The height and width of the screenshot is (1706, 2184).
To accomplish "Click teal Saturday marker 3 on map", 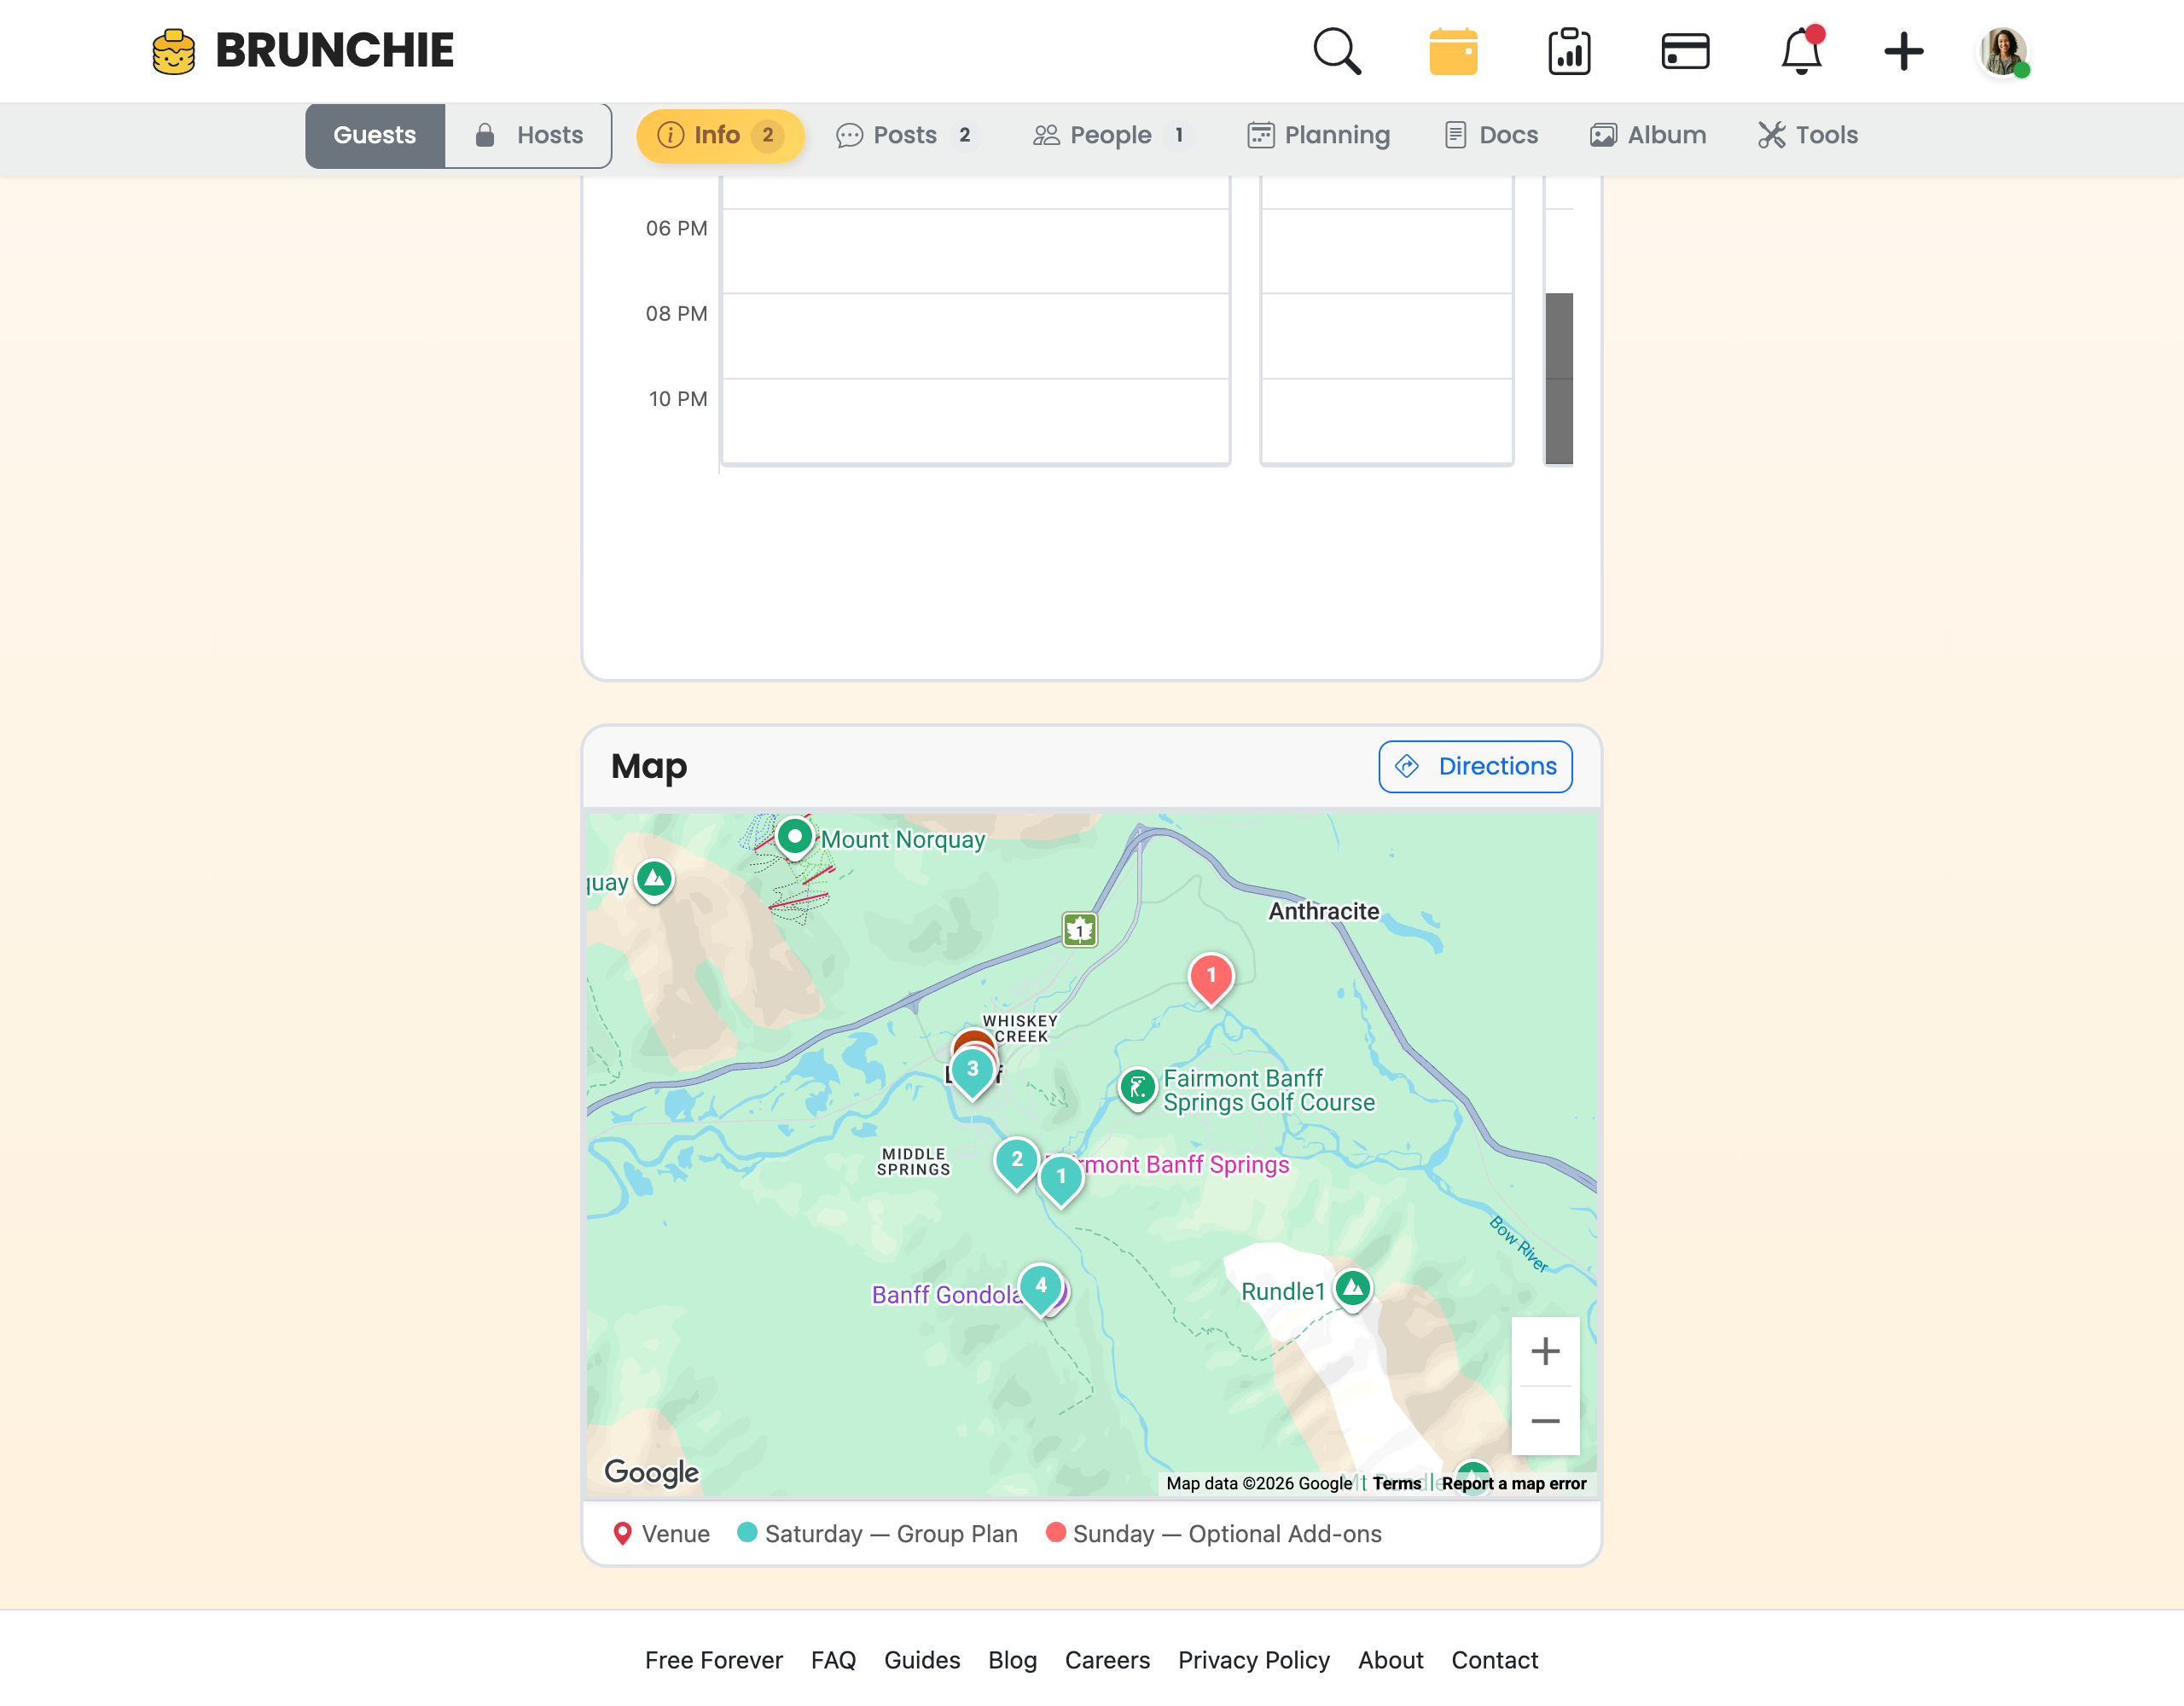I will (x=972, y=1072).
